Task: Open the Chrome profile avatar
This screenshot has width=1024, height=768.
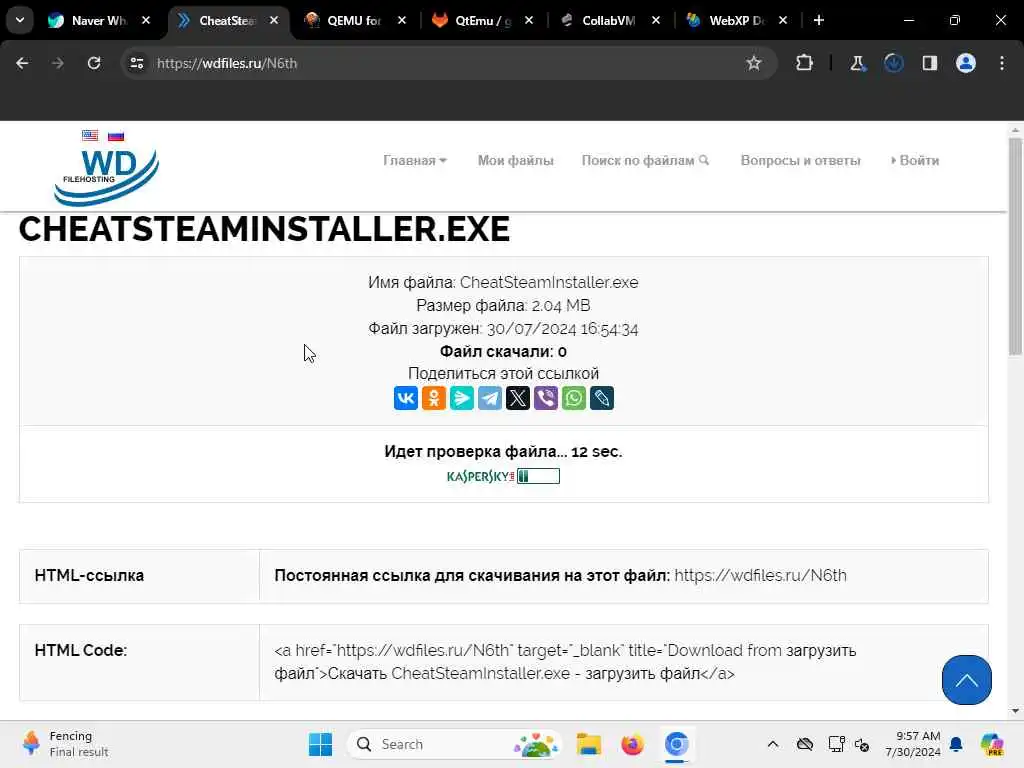Action: coord(966,63)
